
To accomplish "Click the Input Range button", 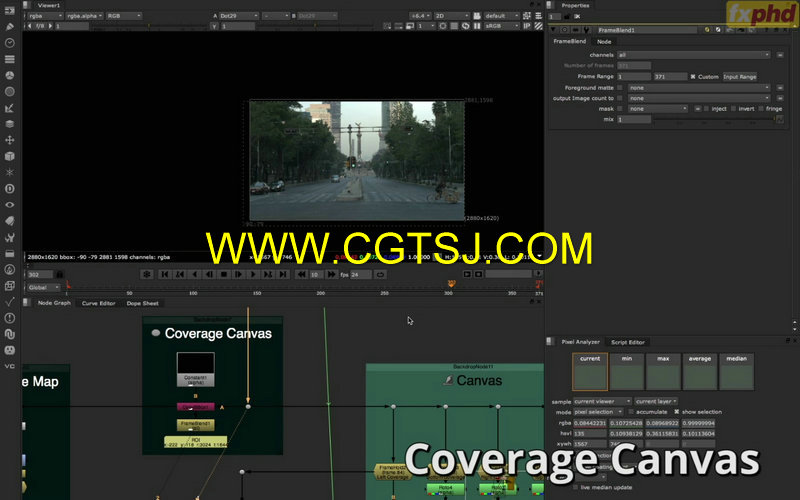I will coord(740,77).
